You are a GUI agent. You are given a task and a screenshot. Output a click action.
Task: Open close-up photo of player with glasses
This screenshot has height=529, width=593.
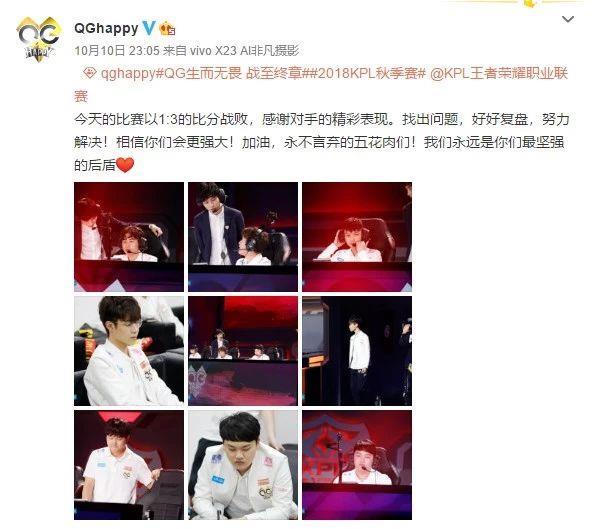129,351
